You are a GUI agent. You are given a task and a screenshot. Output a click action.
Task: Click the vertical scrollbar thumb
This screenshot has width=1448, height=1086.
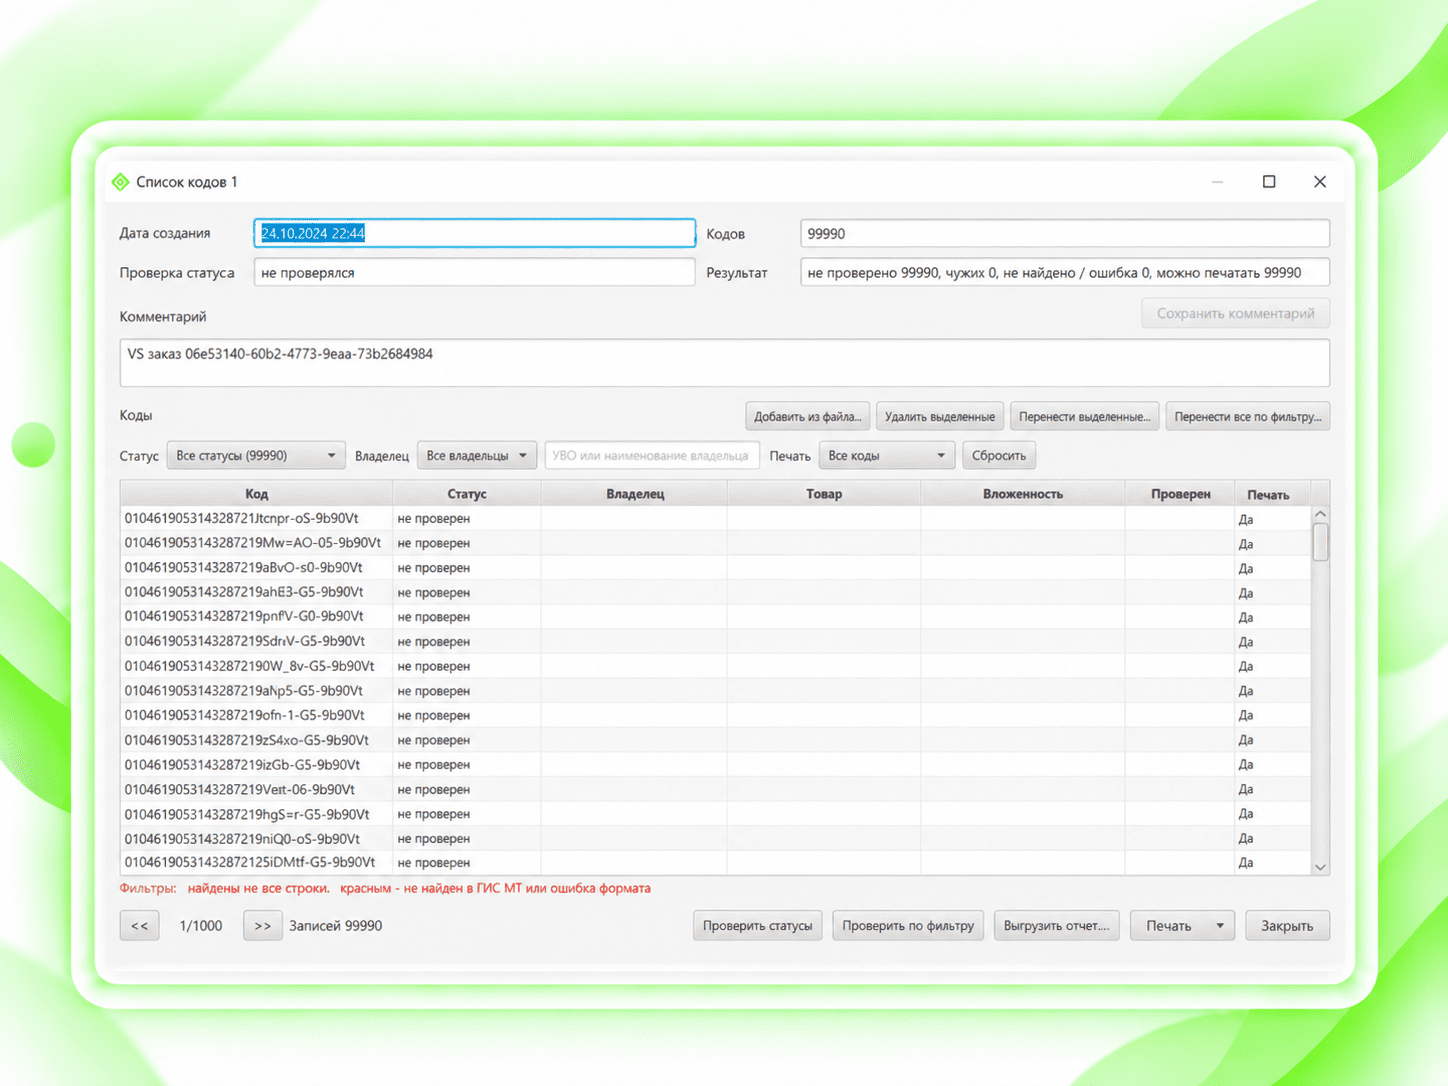pyautogui.click(x=1320, y=543)
